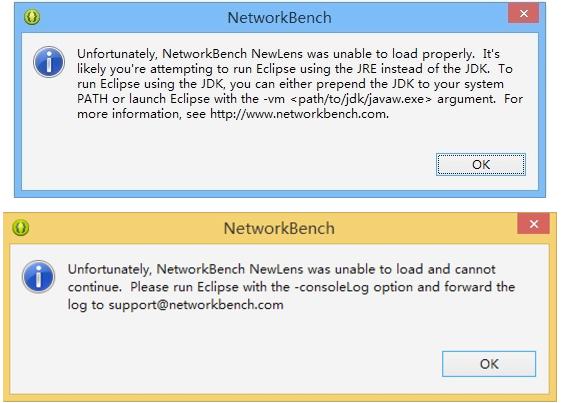Confirm OK in the consoleLog dialog

tap(489, 364)
